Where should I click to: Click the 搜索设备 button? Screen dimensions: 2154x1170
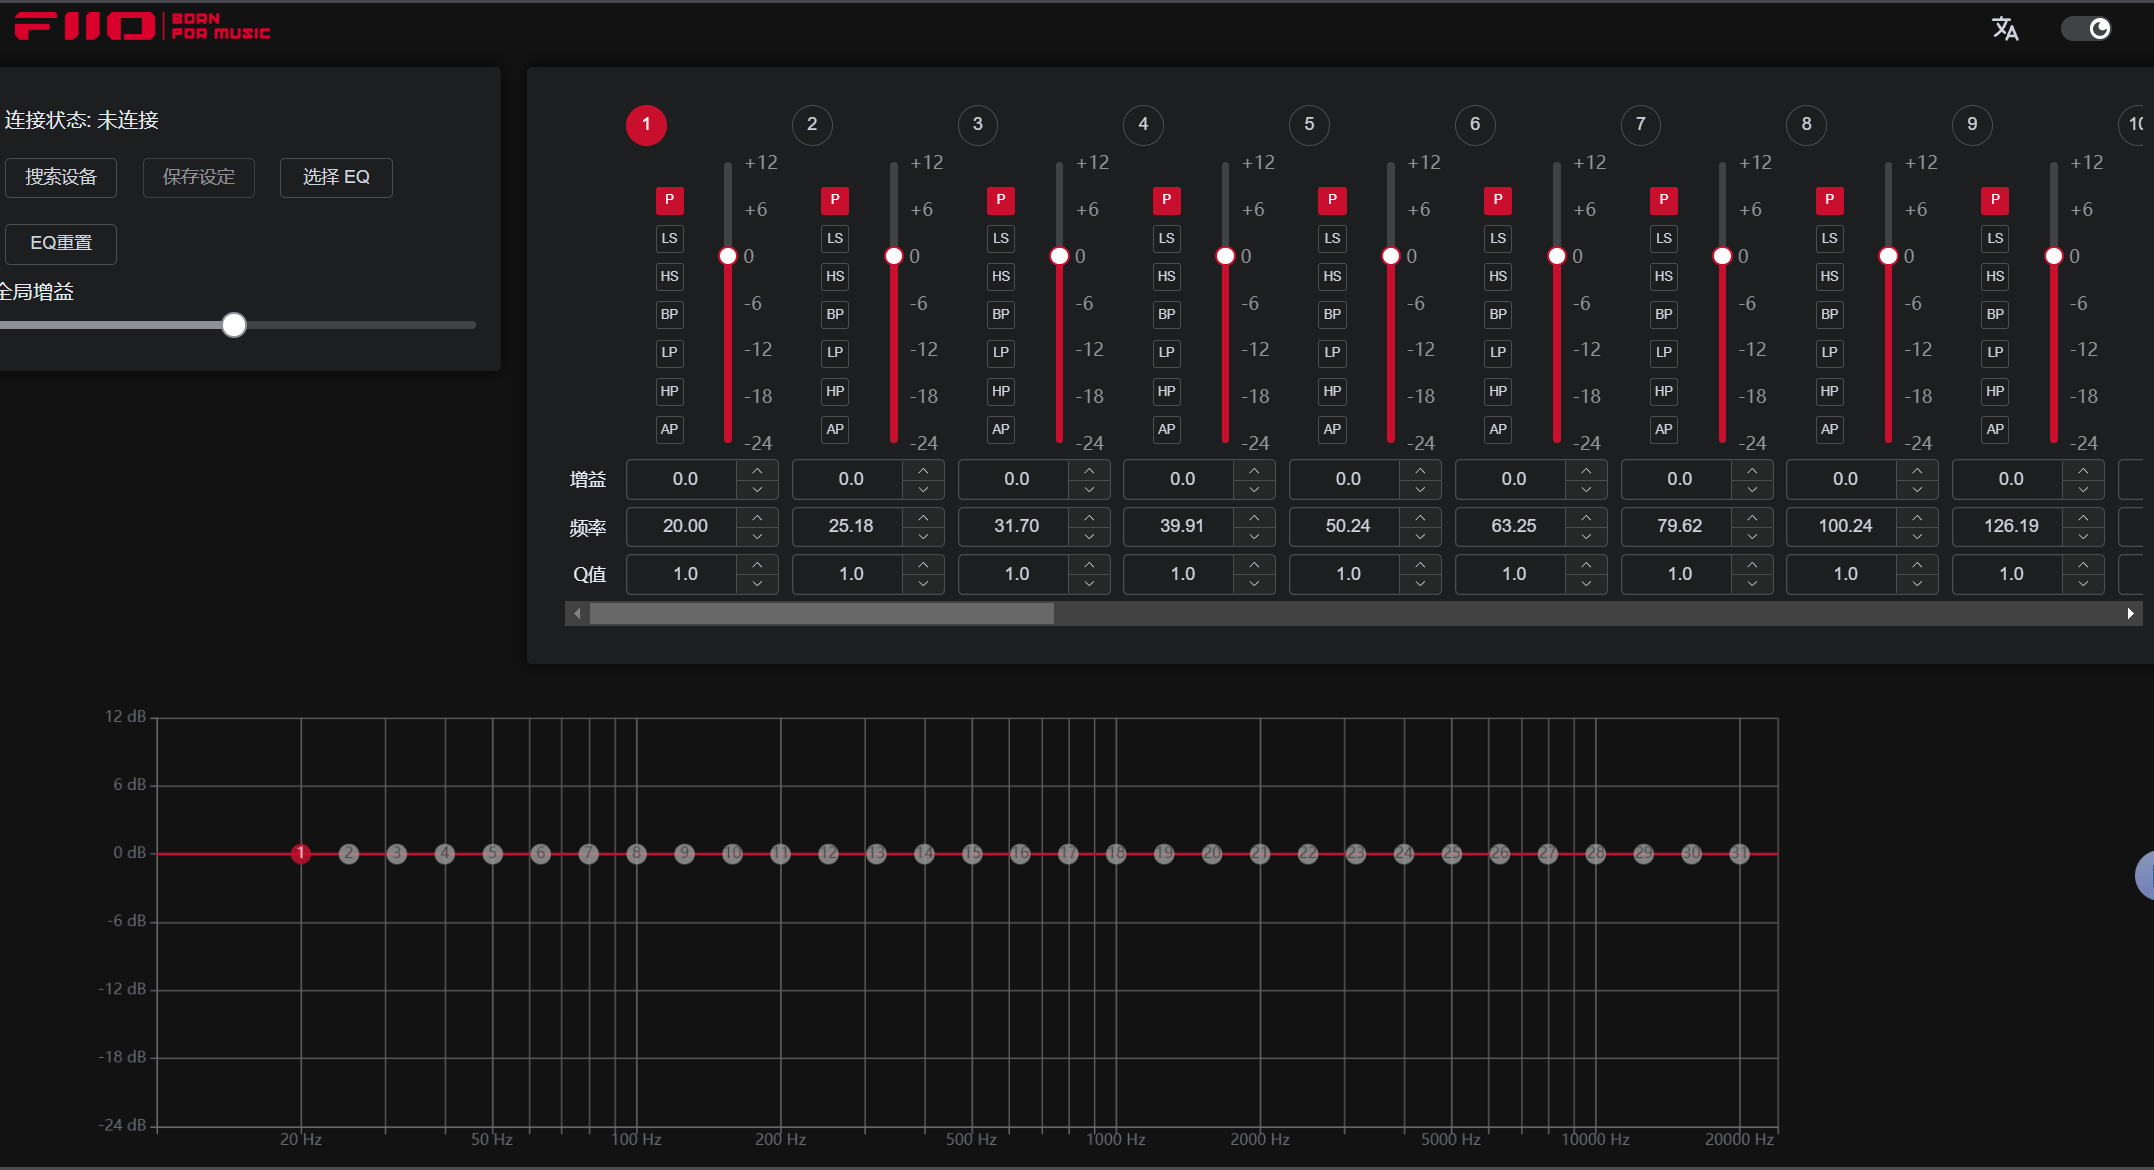pyautogui.click(x=61, y=177)
